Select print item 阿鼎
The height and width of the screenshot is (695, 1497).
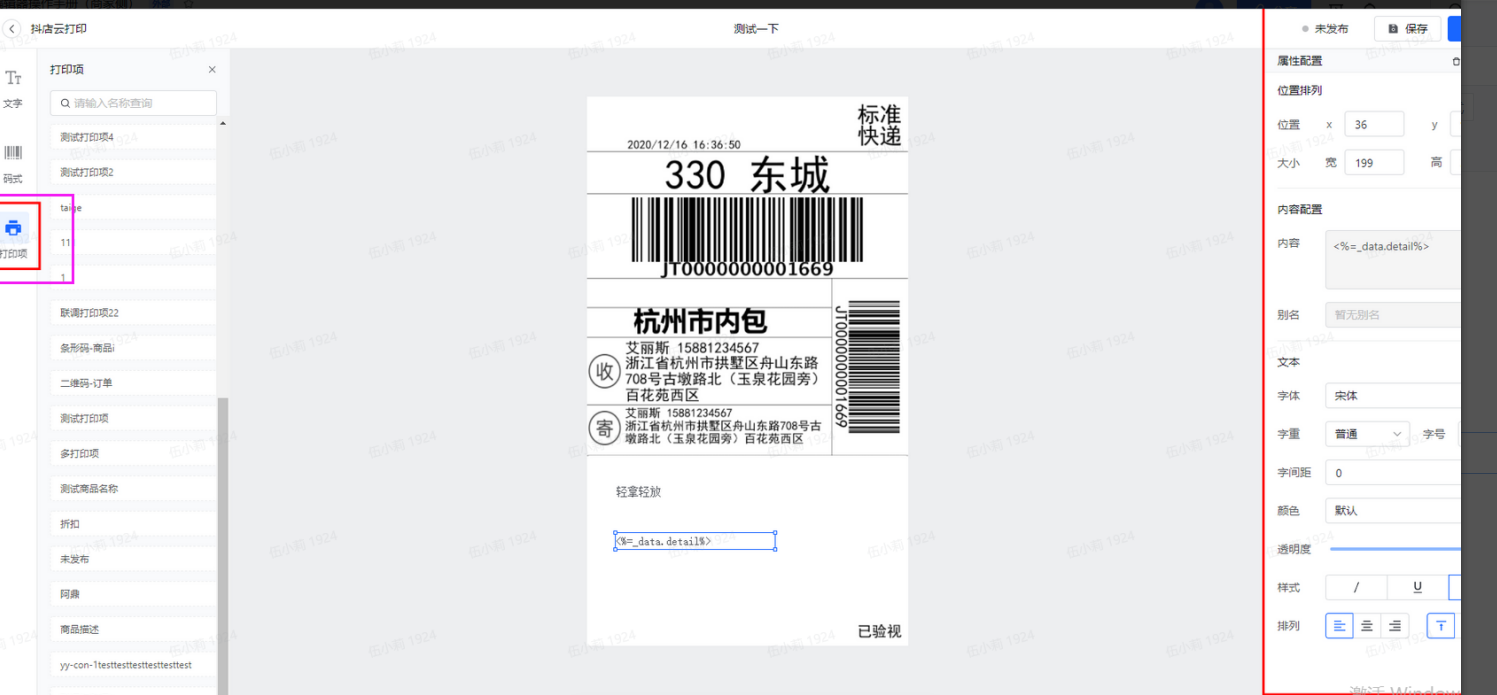(133, 594)
